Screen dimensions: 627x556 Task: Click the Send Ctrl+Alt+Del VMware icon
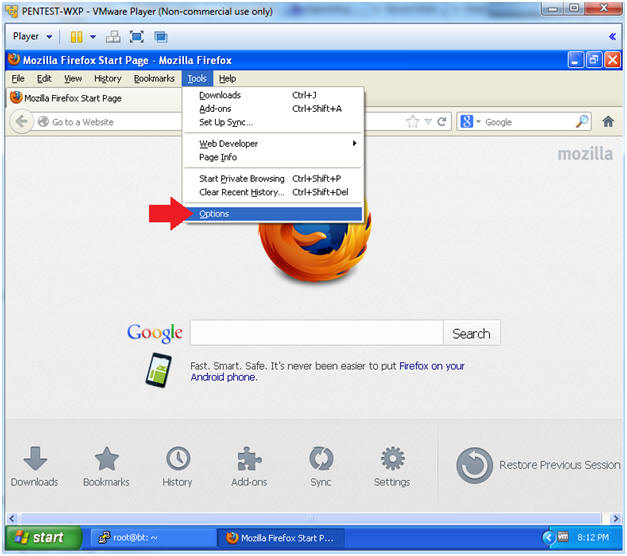click(x=113, y=37)
